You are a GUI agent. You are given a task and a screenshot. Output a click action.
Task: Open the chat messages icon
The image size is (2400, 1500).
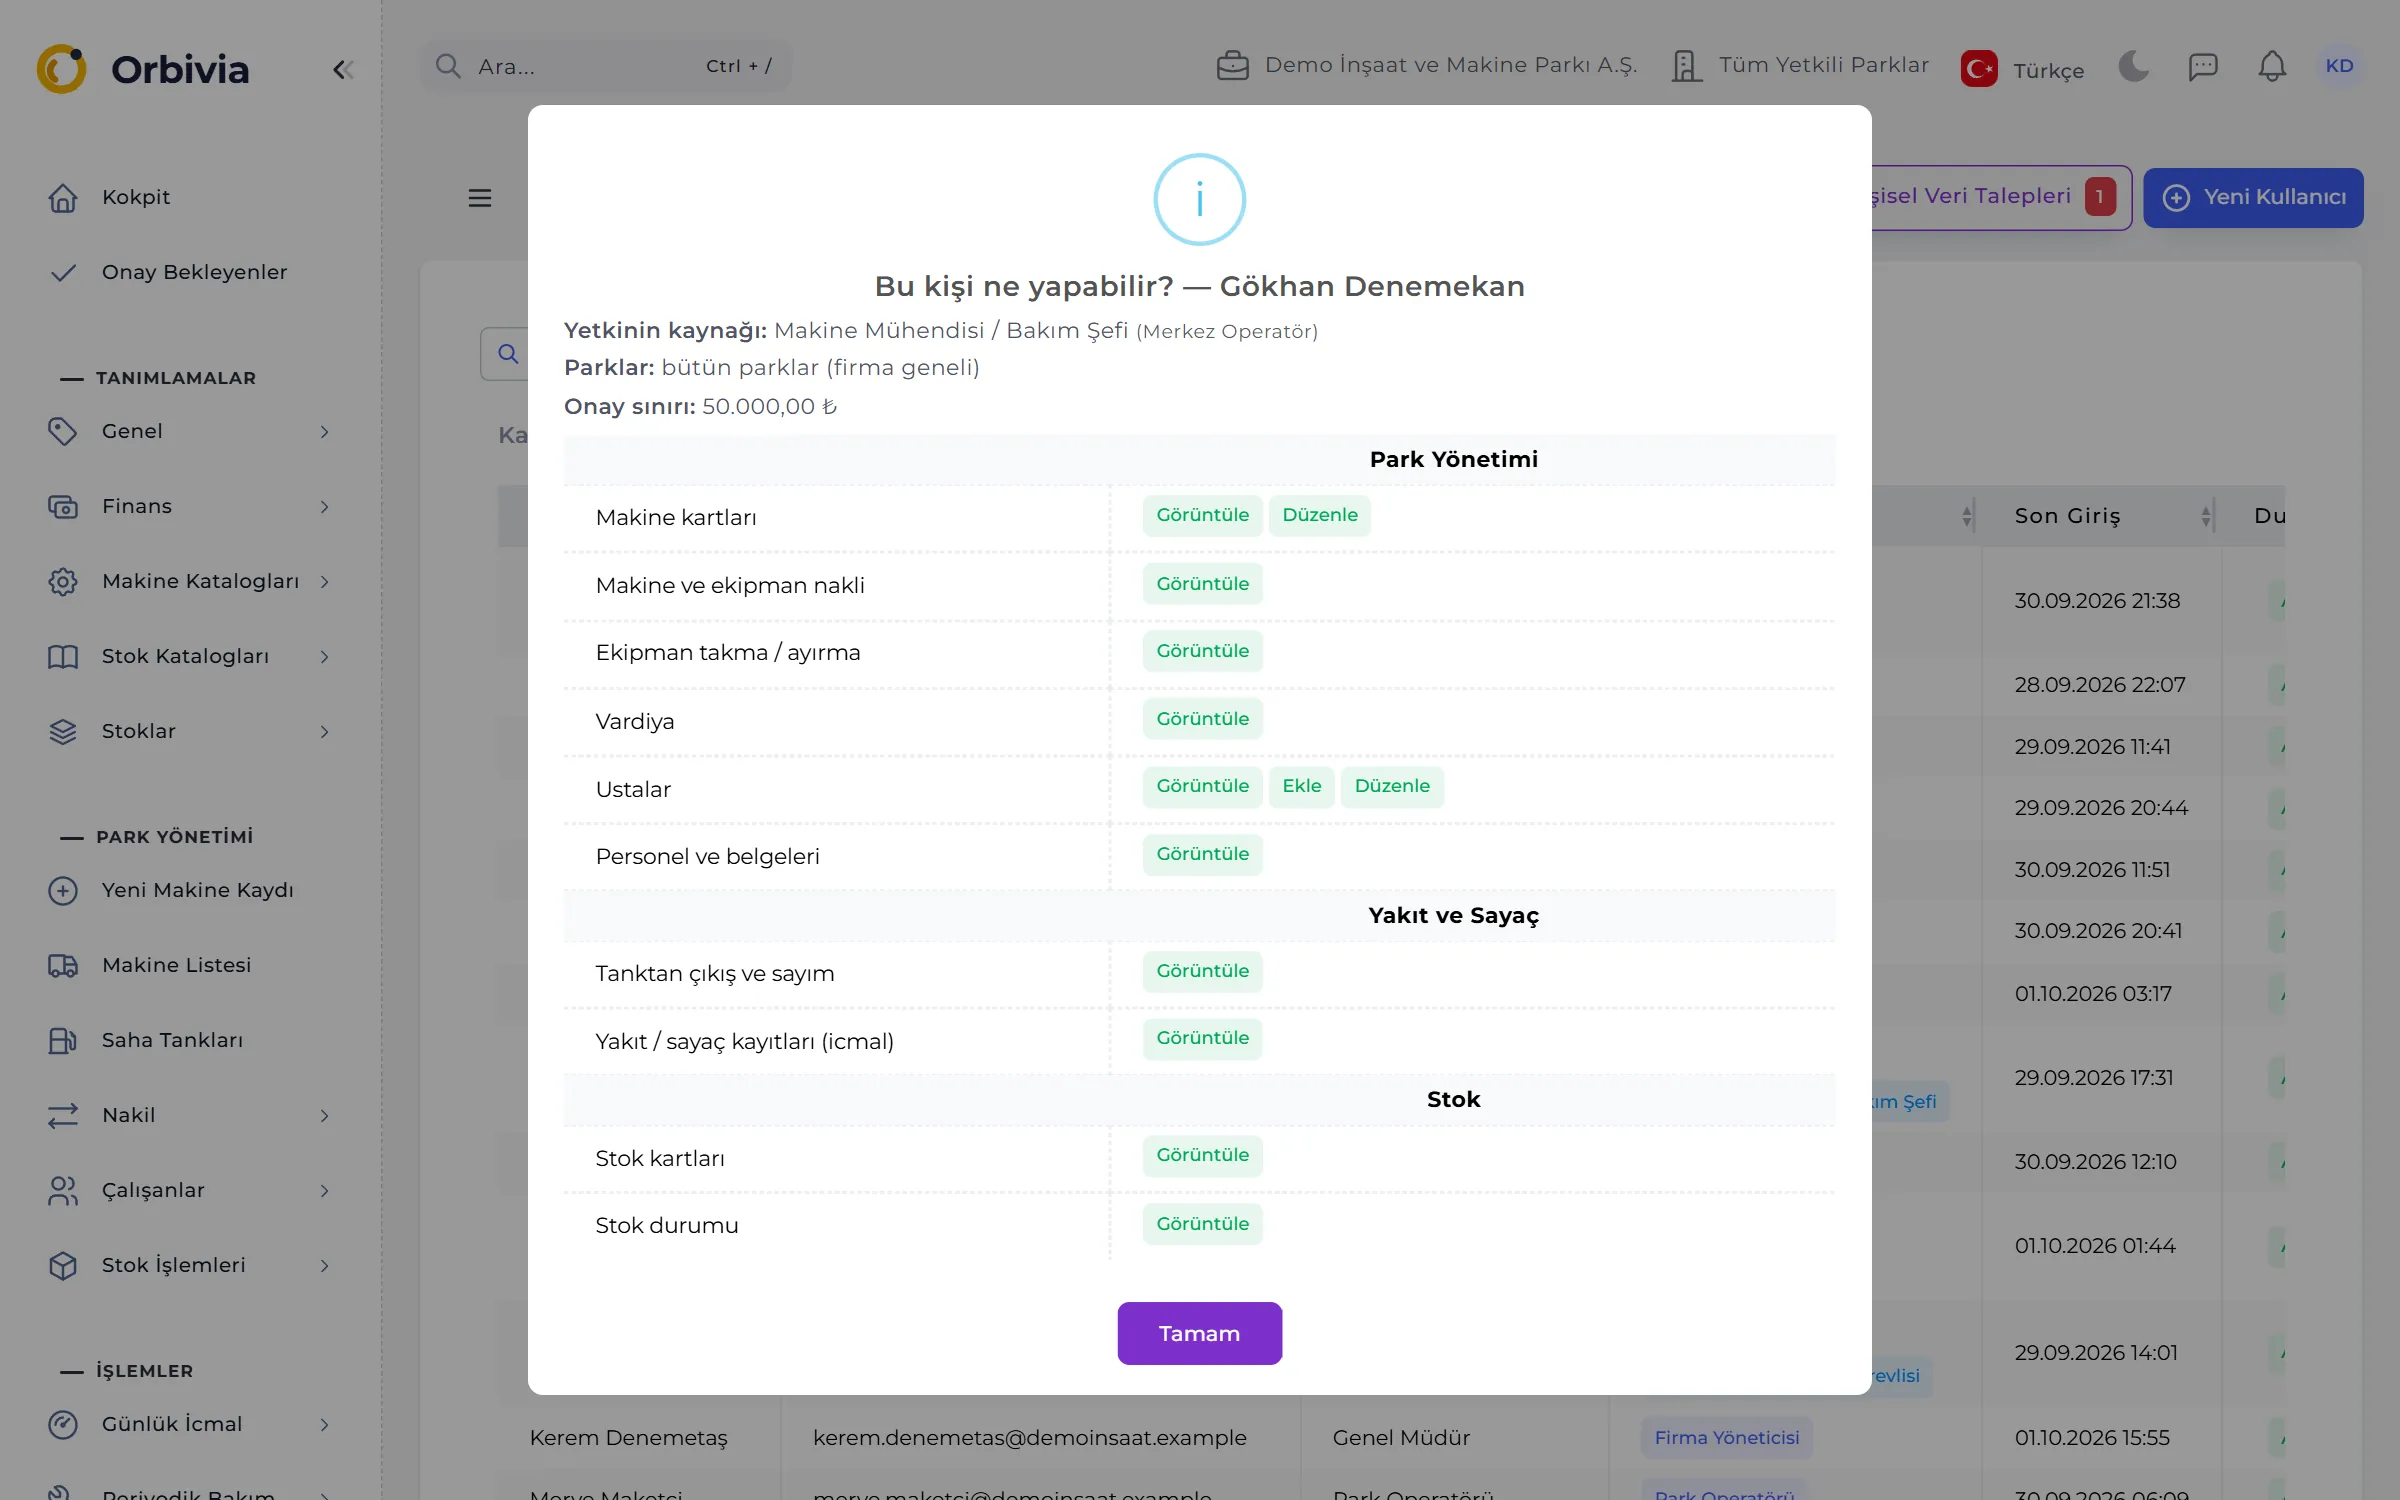(2203, 66)
